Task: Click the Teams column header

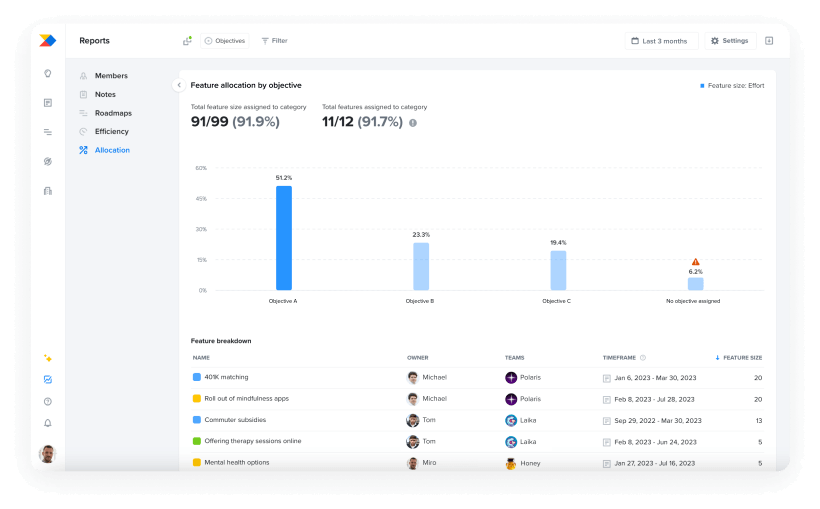Action: [x=515, y=358]
